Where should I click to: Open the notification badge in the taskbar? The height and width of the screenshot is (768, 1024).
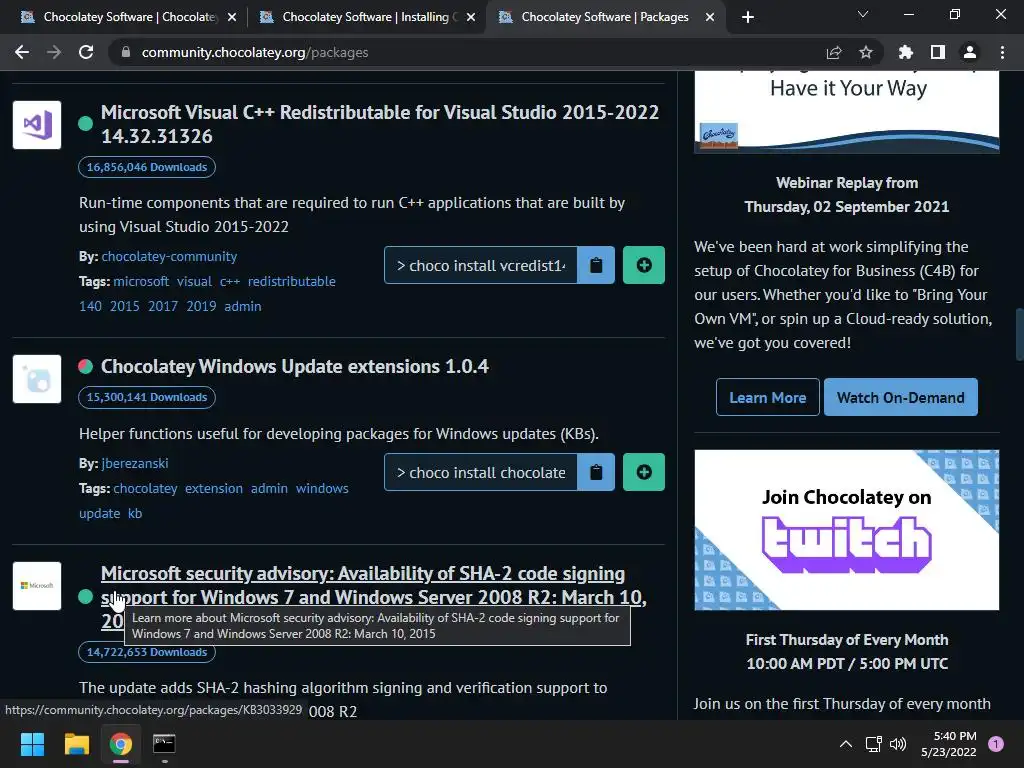996,744
